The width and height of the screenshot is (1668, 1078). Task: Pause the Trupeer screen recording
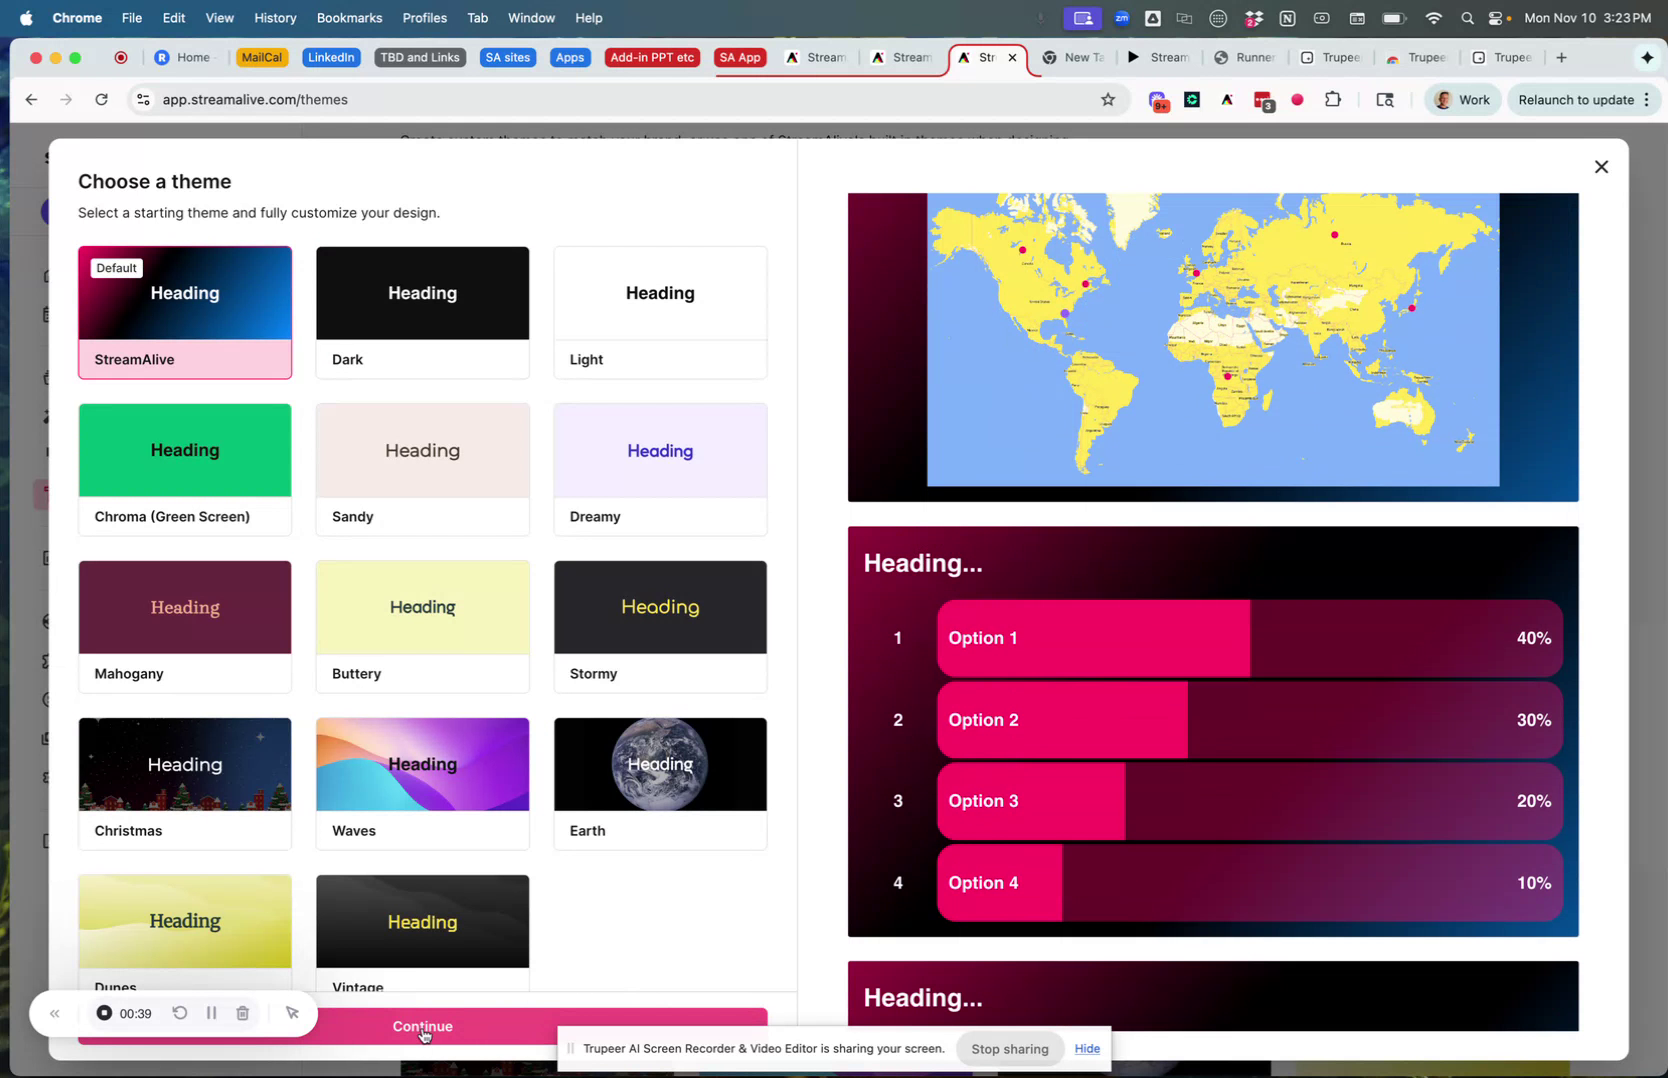tap(211, 1013)
